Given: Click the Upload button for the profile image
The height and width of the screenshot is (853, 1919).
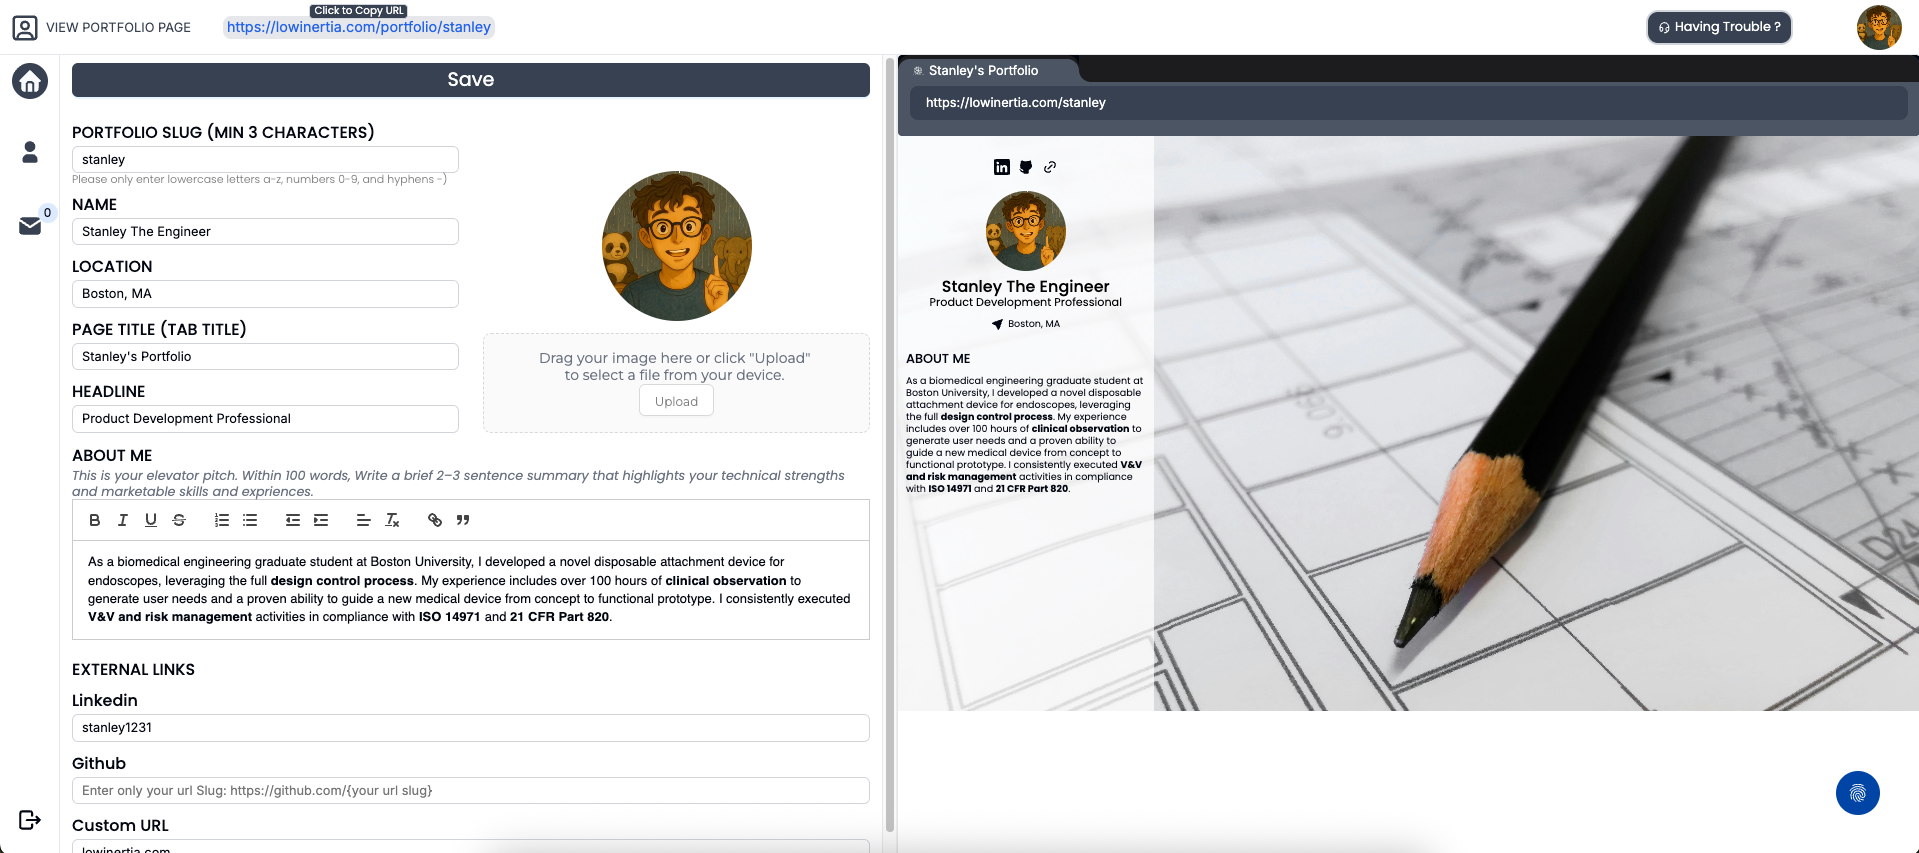Looking at the screenshot, I should pyautogui.click(x=676, y=401).
